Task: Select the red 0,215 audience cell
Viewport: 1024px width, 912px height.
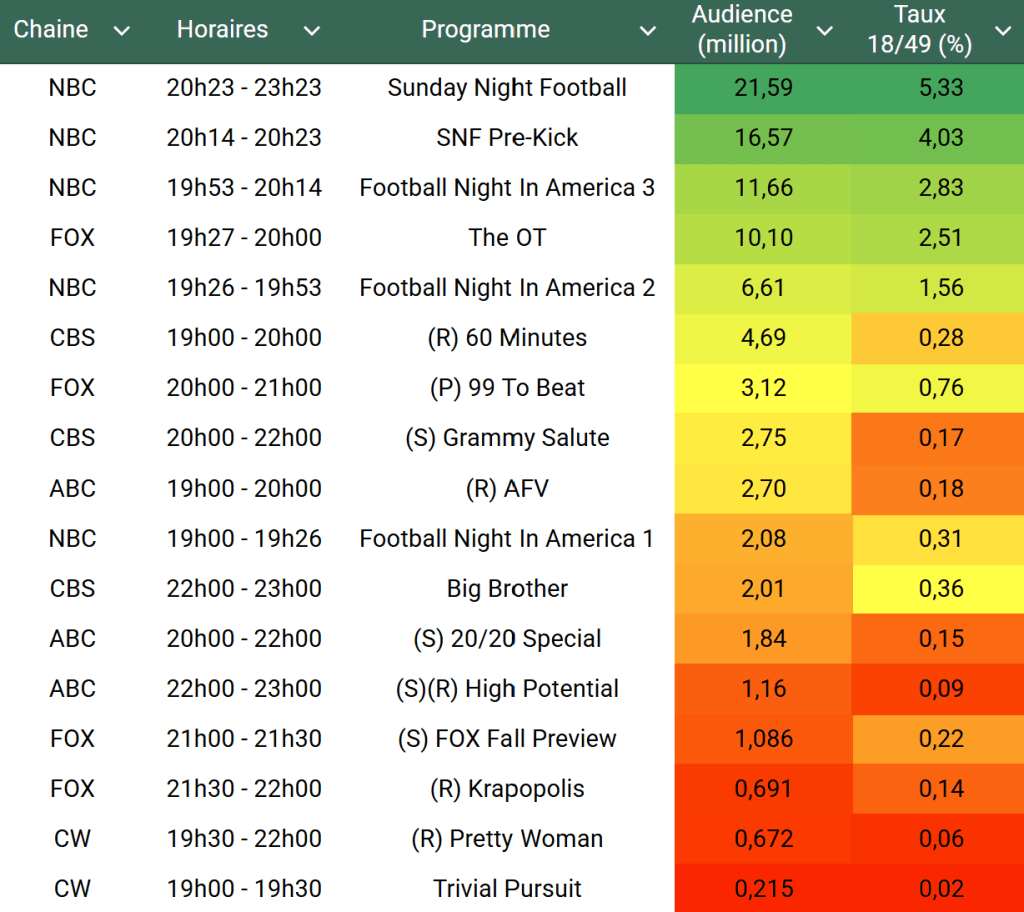Action: tap(763, 888)
